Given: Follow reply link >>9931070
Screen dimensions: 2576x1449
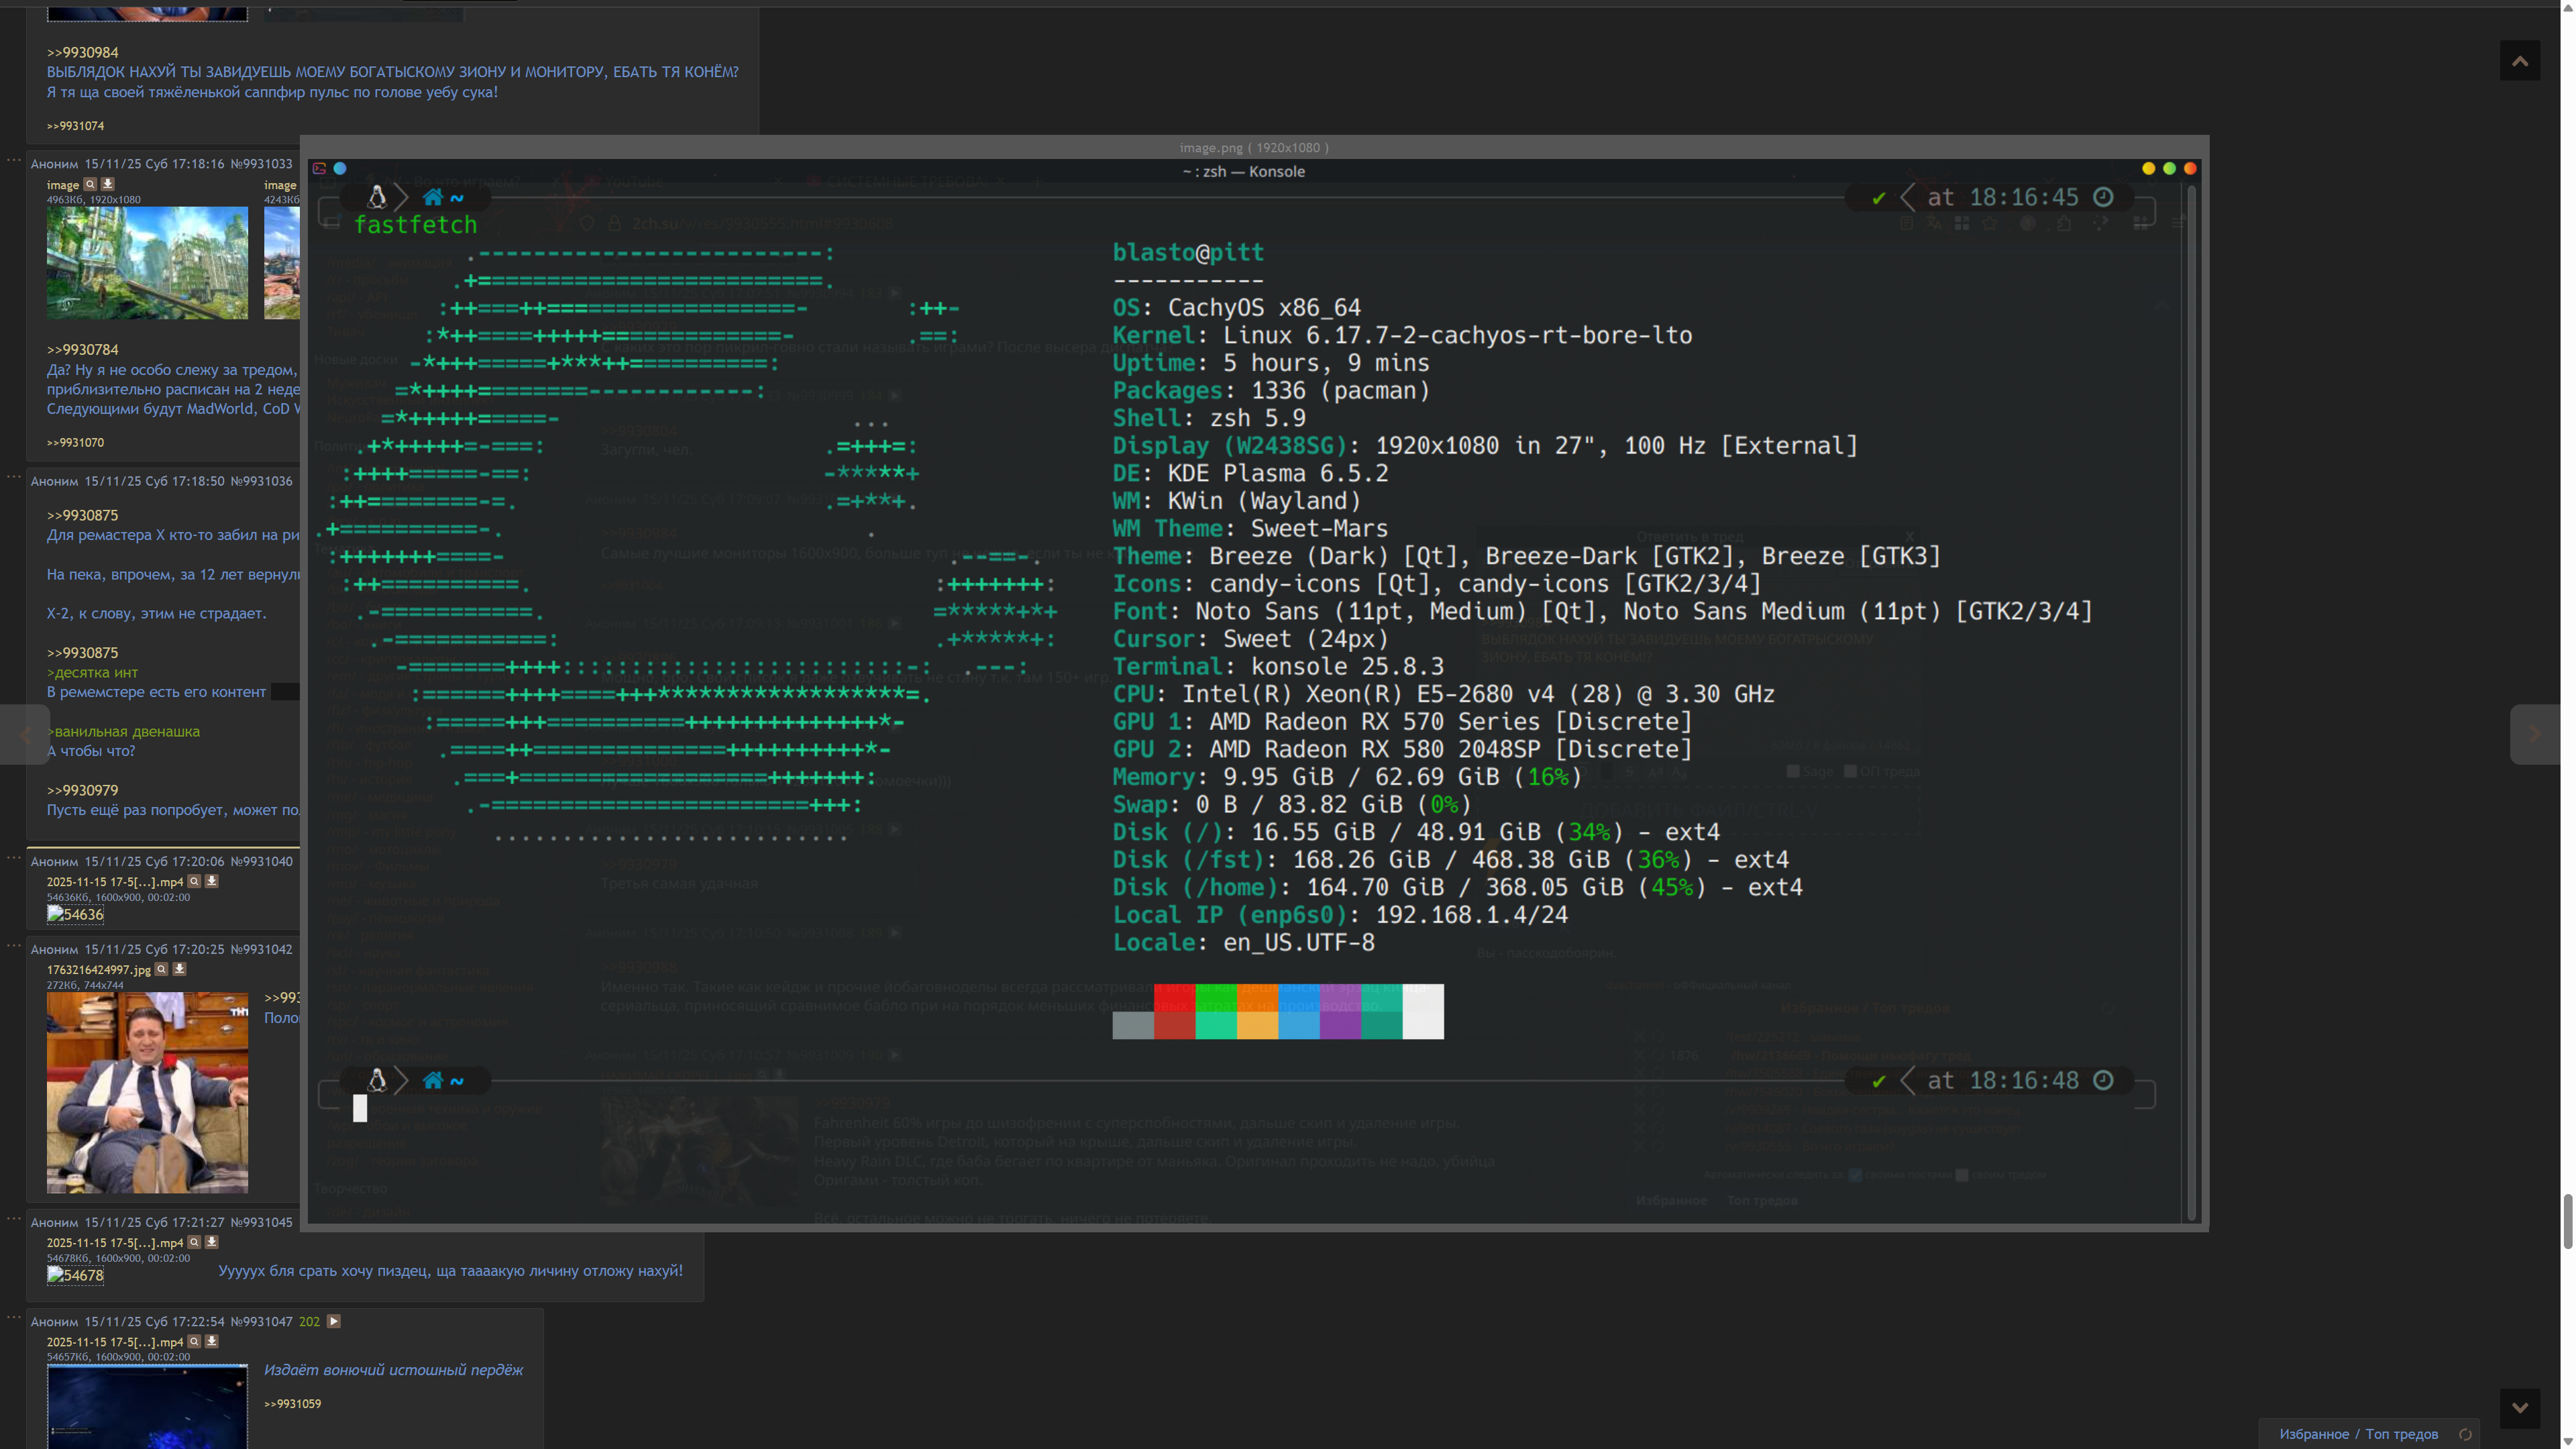Looking at the screenshot, I should click(x=75, y=442).
